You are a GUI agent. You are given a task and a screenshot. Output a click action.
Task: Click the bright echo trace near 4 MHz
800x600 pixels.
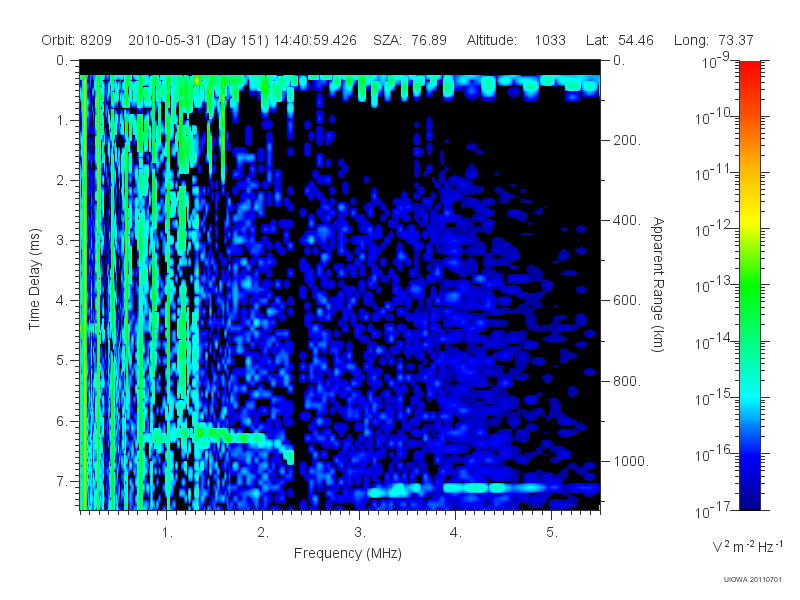pyautogui.click(x=495, y=488)
